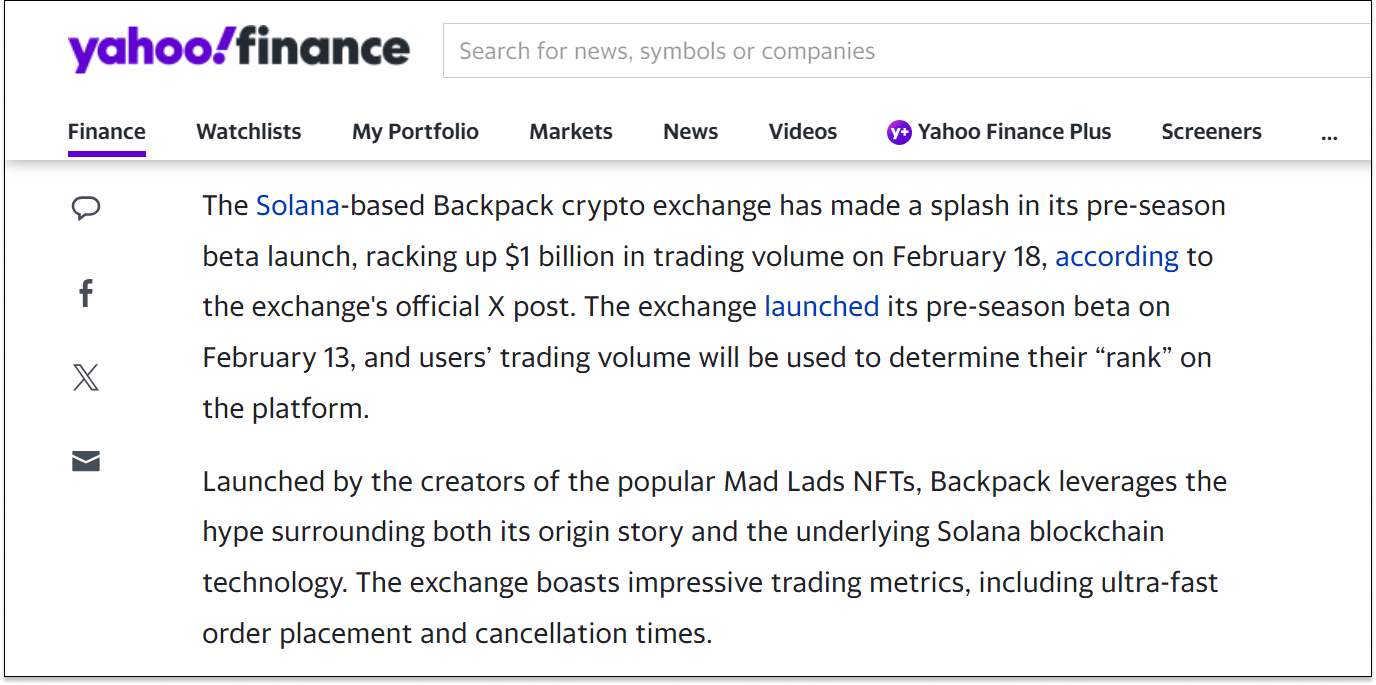Focus the search news, symbols or companies field

click(x=909, y=51)
